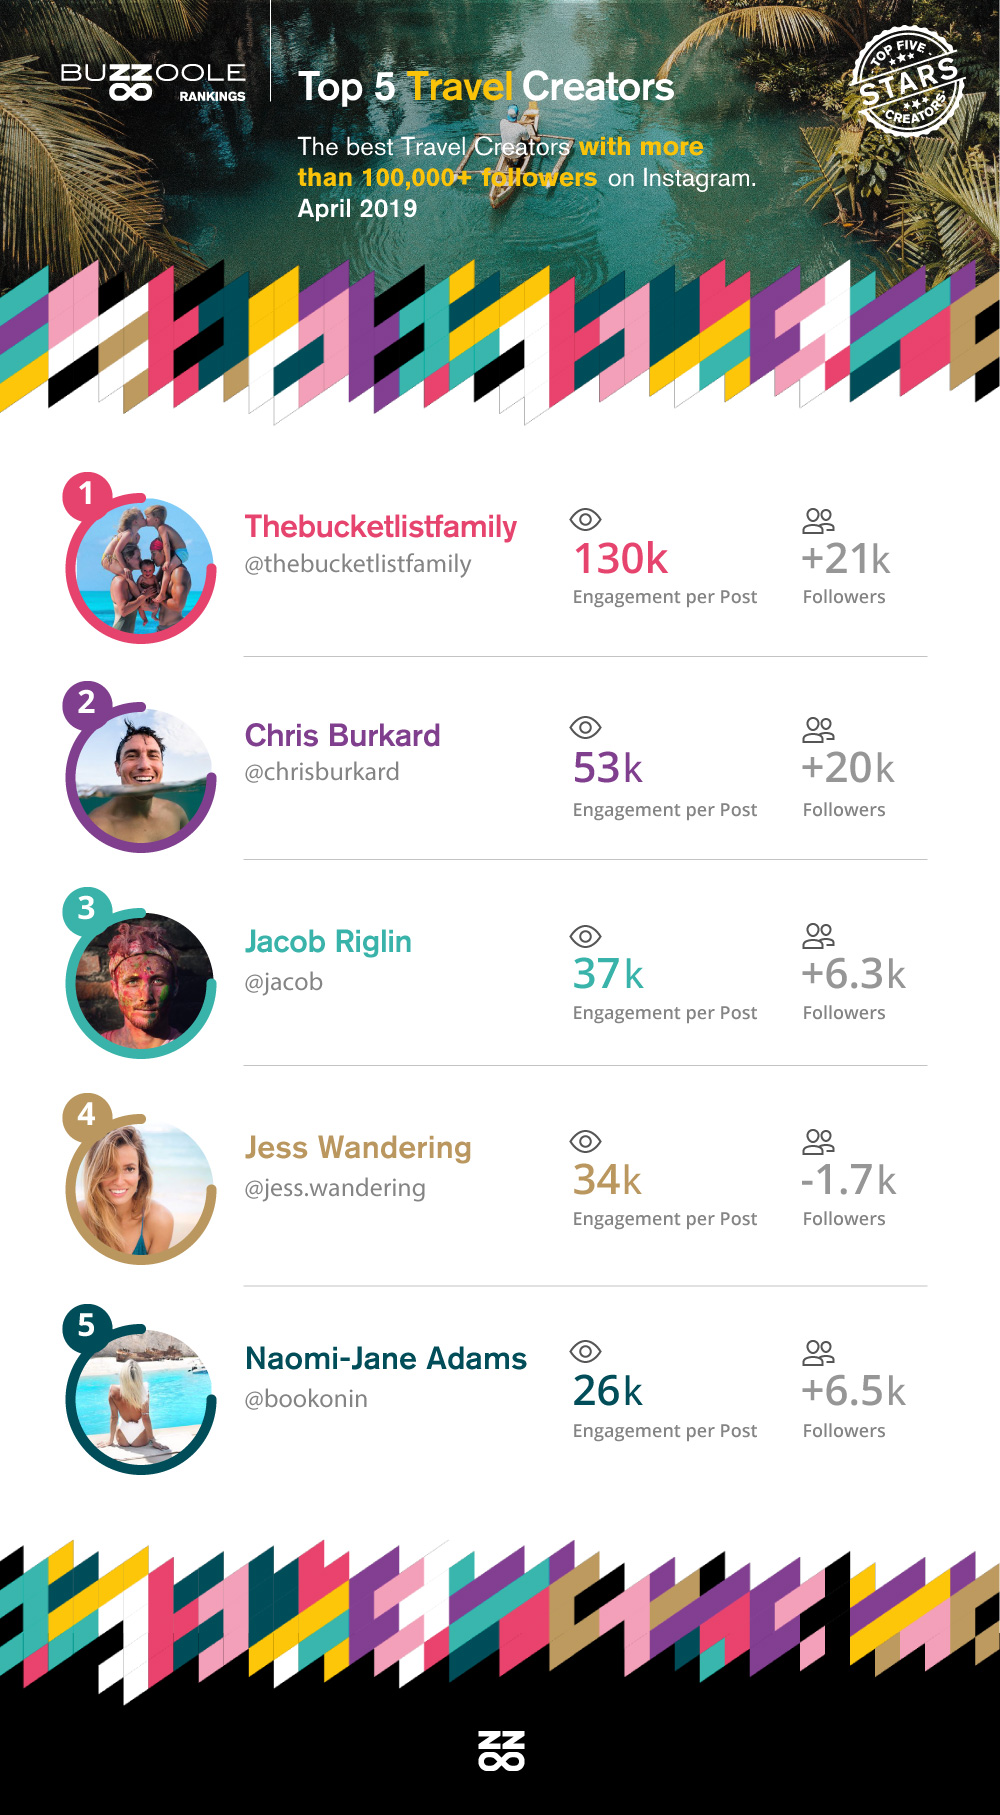
Task: Click the followers icon above +21k
Action: click(818, 520)
